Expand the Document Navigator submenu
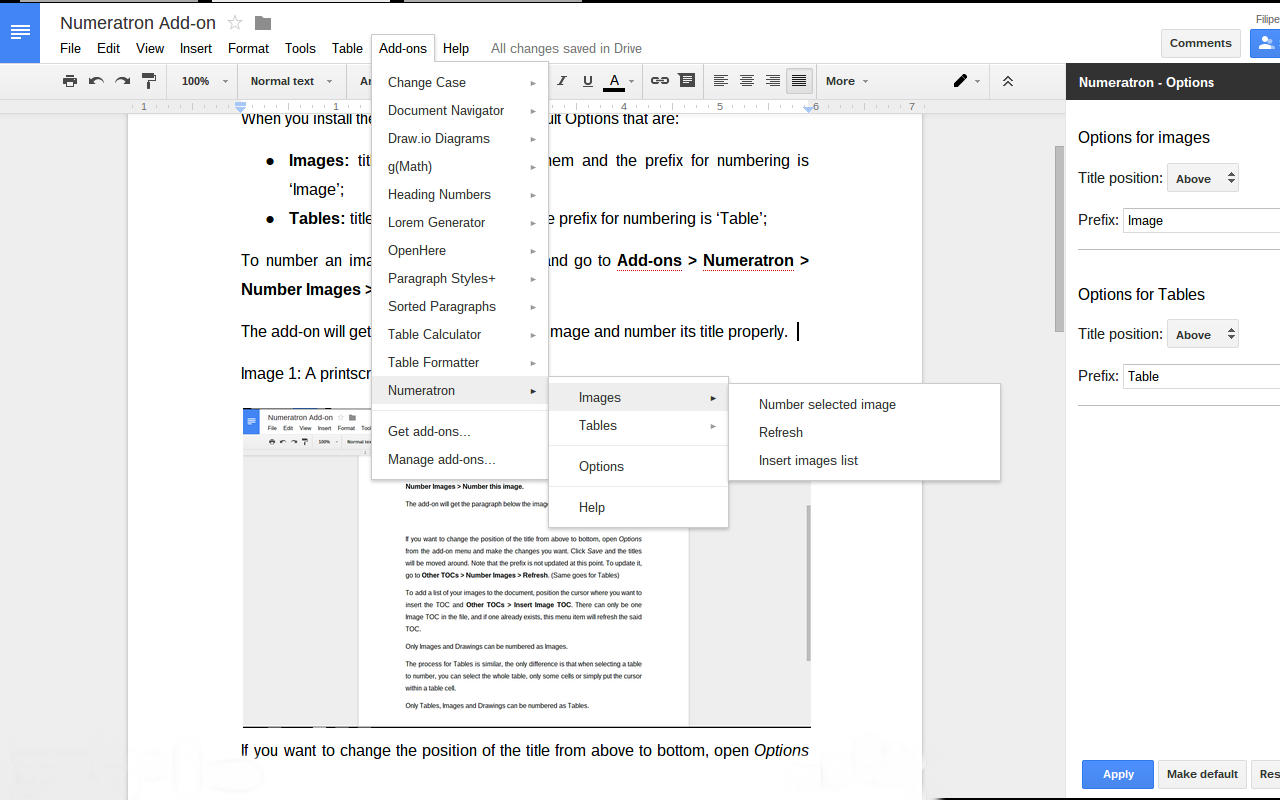The height and width of the screenshot is (800, 1280). 460,110
